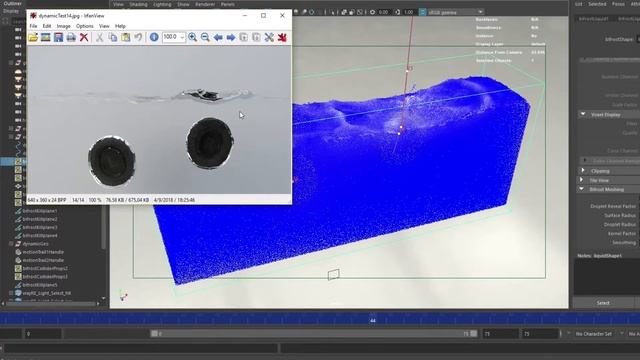Expand the Clipping section
Image resolution: width=640 pixels, height=360 pixels.
(583, 171)
